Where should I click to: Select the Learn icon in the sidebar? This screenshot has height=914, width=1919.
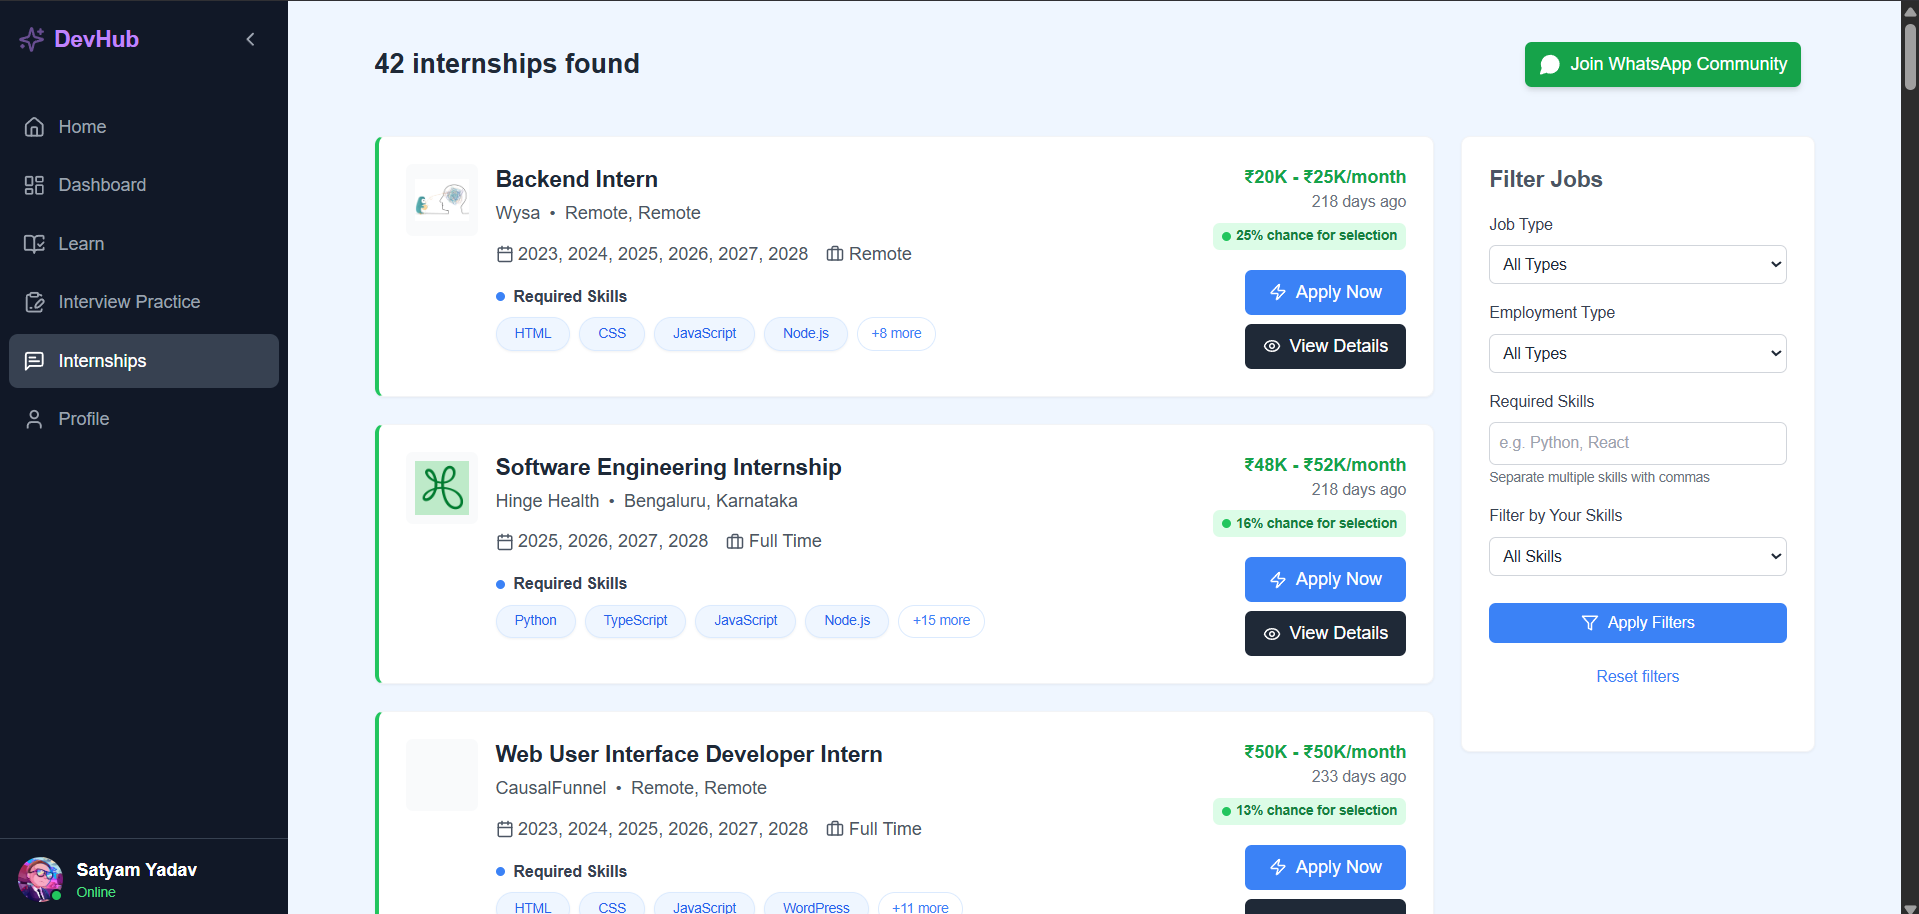click(x=34, y=243)
